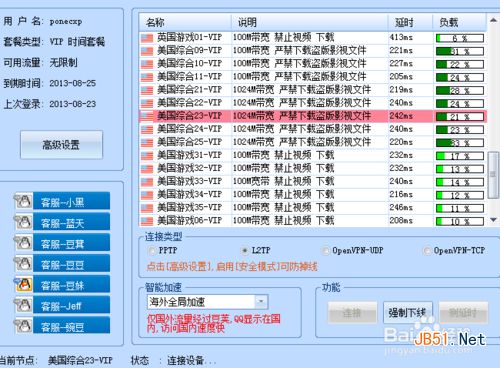Click the 216ms latency value
500x368 pixels.
pos(401,194)
